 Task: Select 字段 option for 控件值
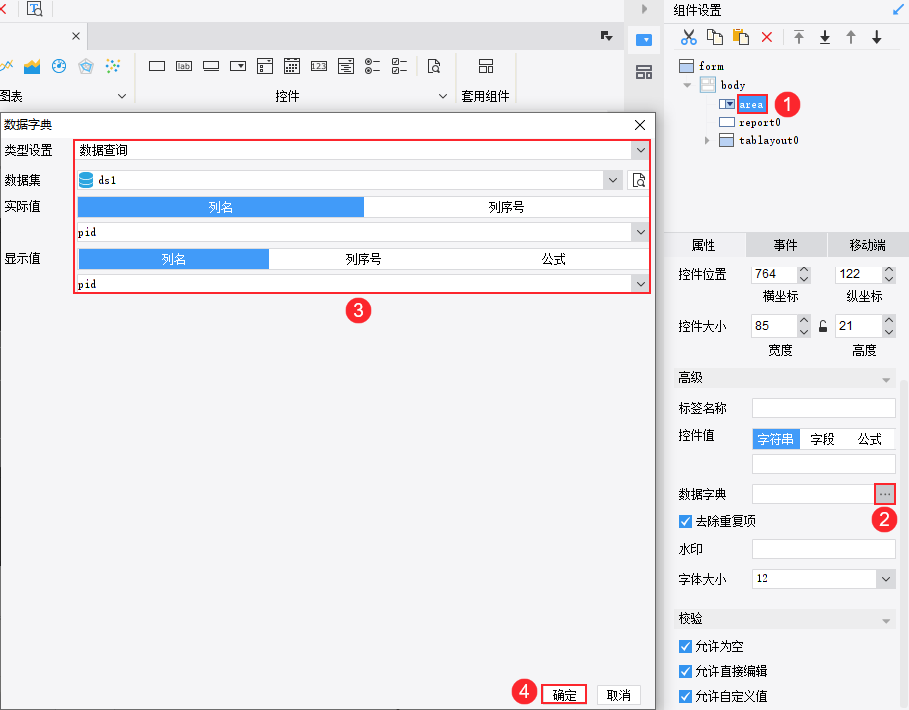tap(822, 439)
